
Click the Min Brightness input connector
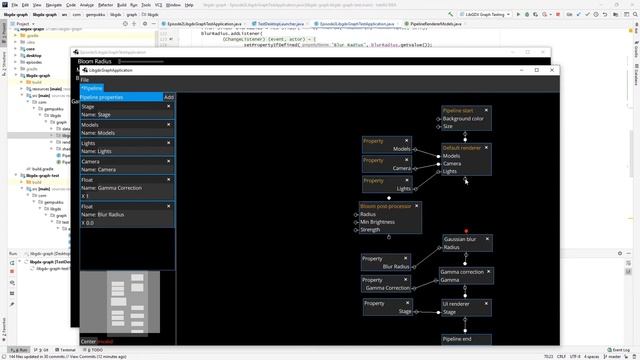(356, 222)
